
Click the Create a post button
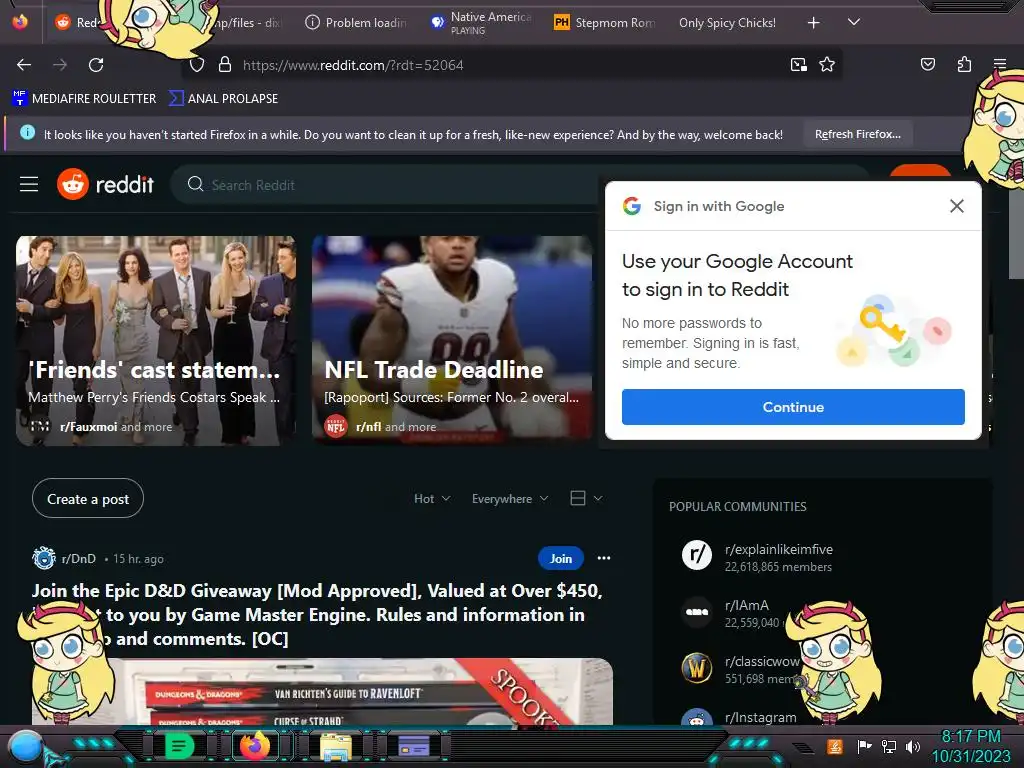(88, 498)
